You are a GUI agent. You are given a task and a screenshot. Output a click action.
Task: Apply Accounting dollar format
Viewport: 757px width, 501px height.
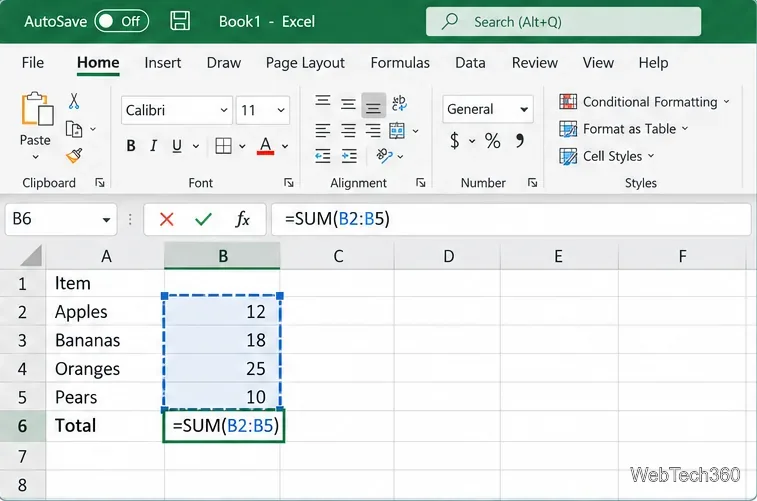454,141
